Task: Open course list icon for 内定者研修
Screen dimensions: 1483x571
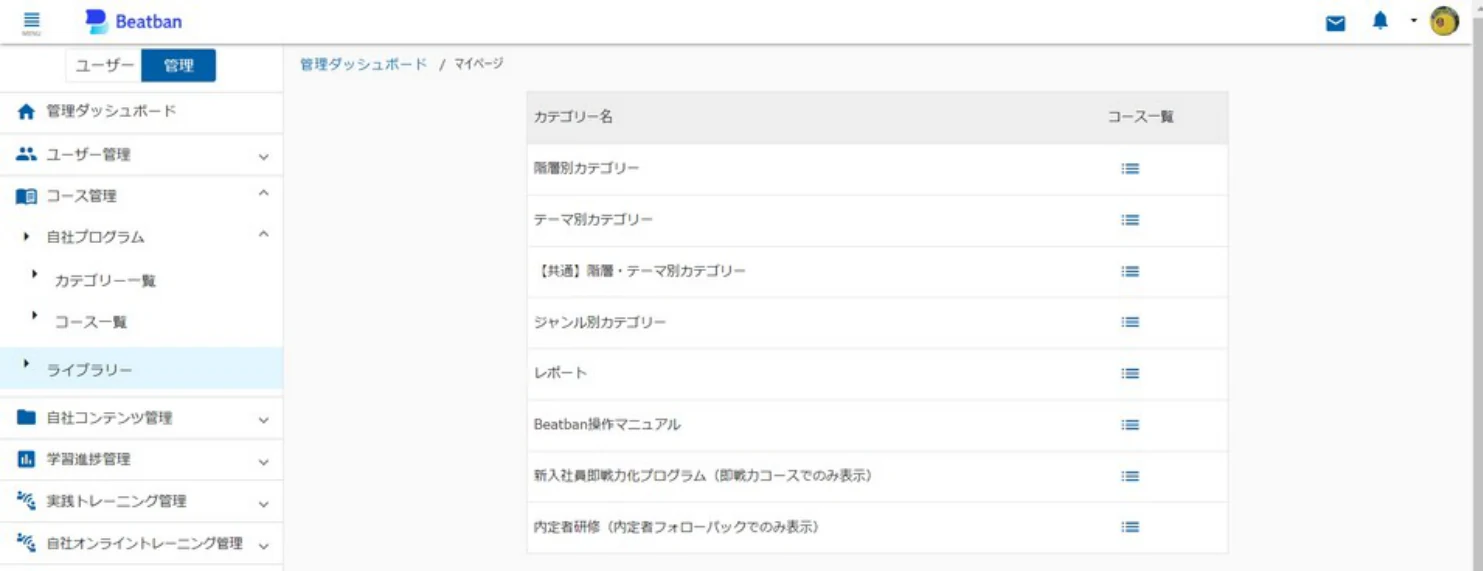Action: coord(1130,527)
